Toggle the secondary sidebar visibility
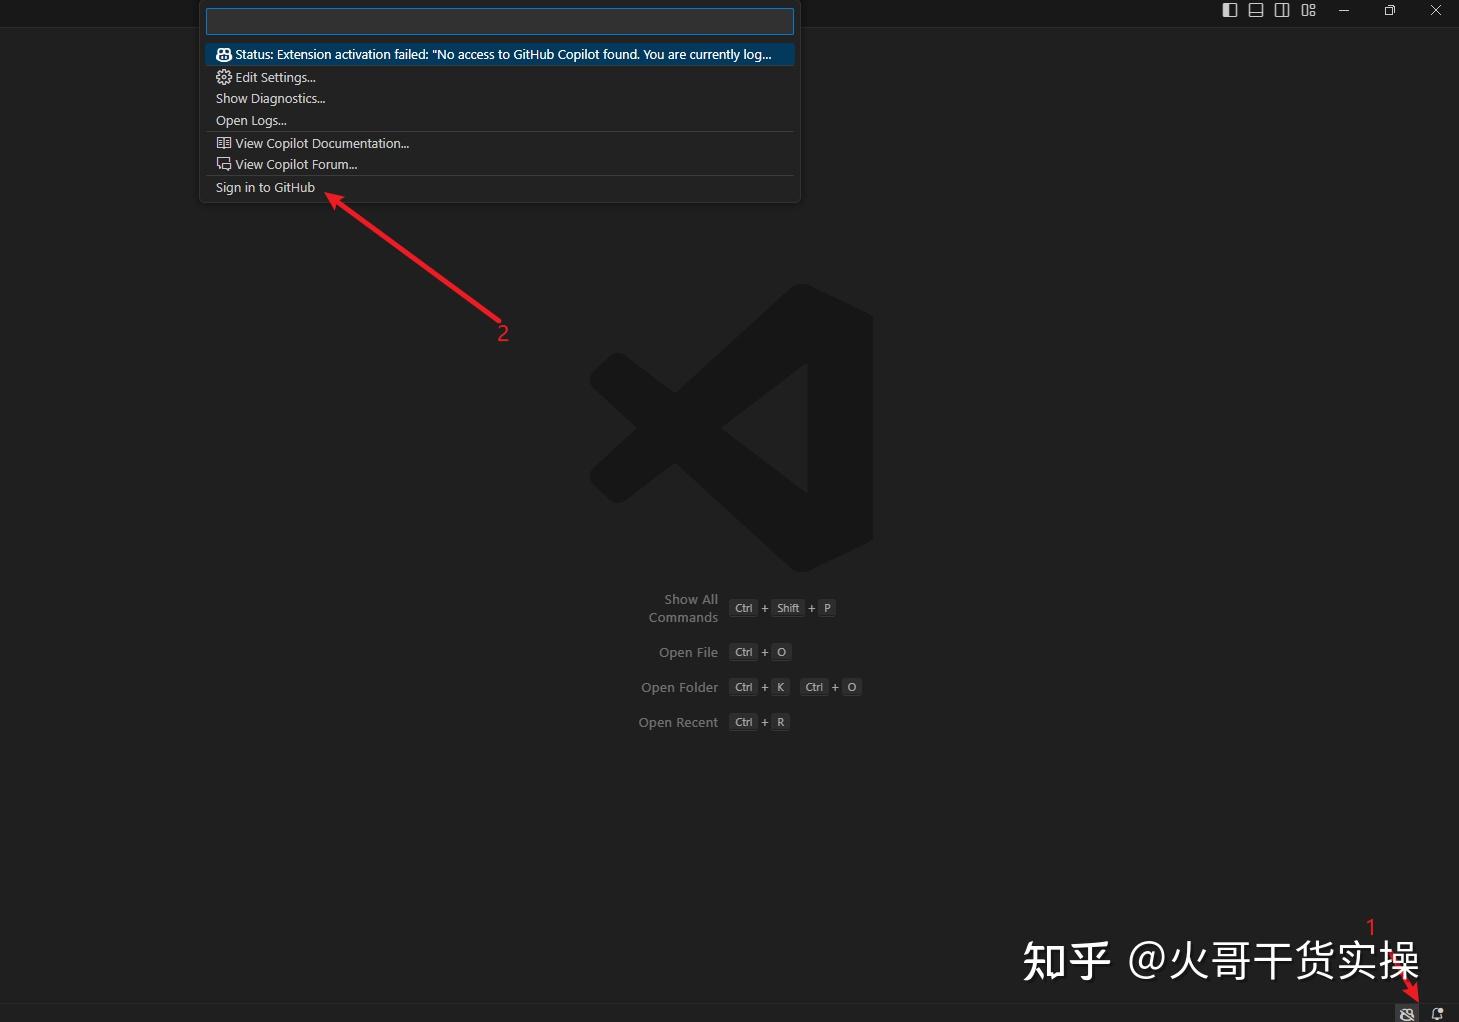 click(1281, 10)
